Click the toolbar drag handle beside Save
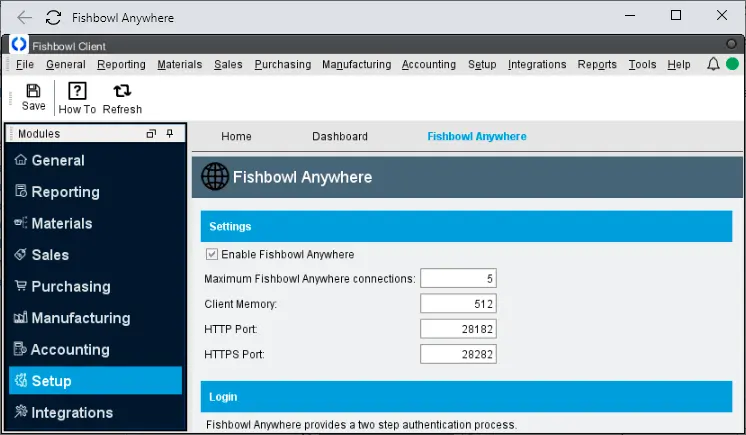Viewport: 746px width, 435px height. point(10,98)
